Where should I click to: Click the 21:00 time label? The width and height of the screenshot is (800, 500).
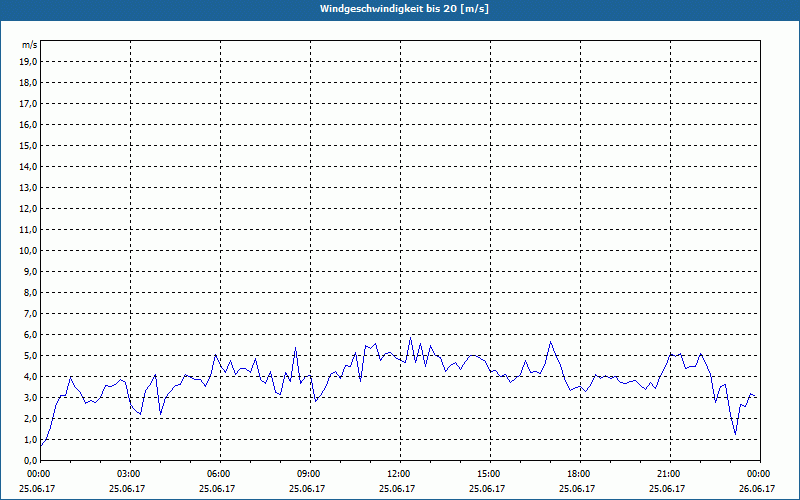point(670,474)
